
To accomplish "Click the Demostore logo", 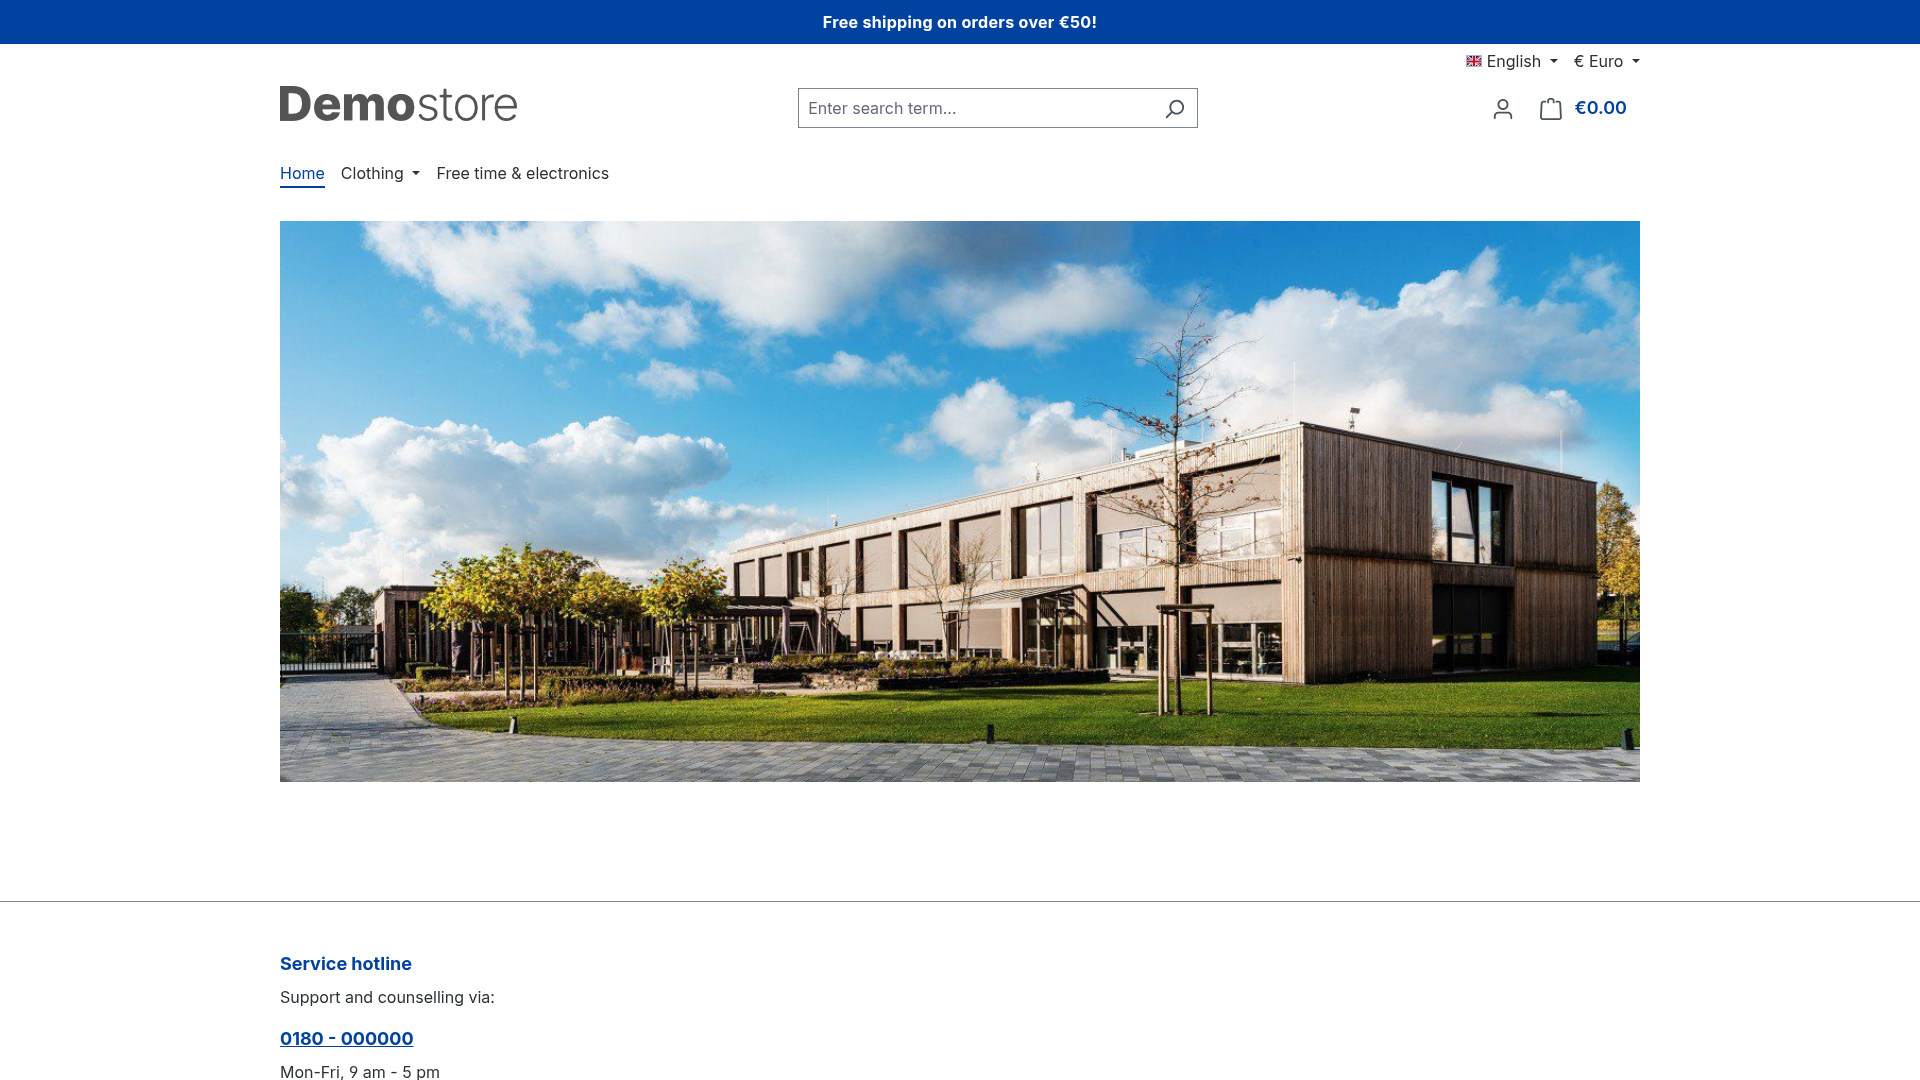I will [x=398, y=104].
